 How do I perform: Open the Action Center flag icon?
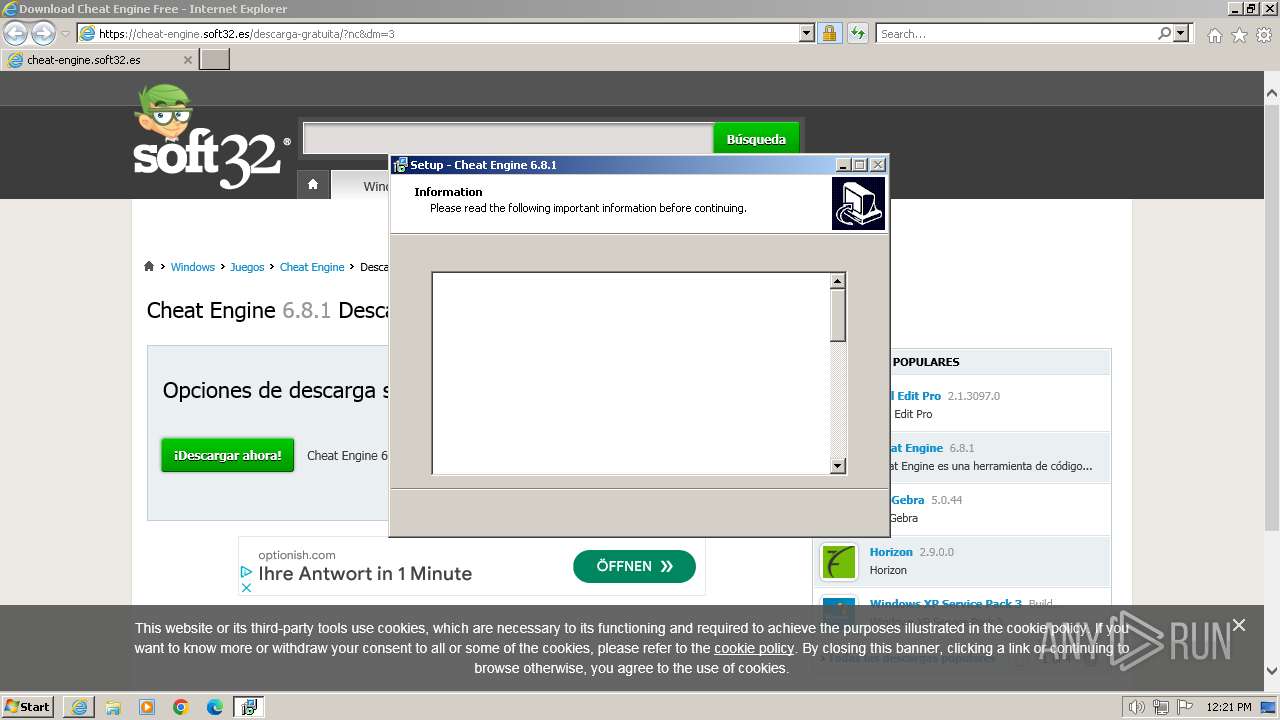tap(1184, 707)
